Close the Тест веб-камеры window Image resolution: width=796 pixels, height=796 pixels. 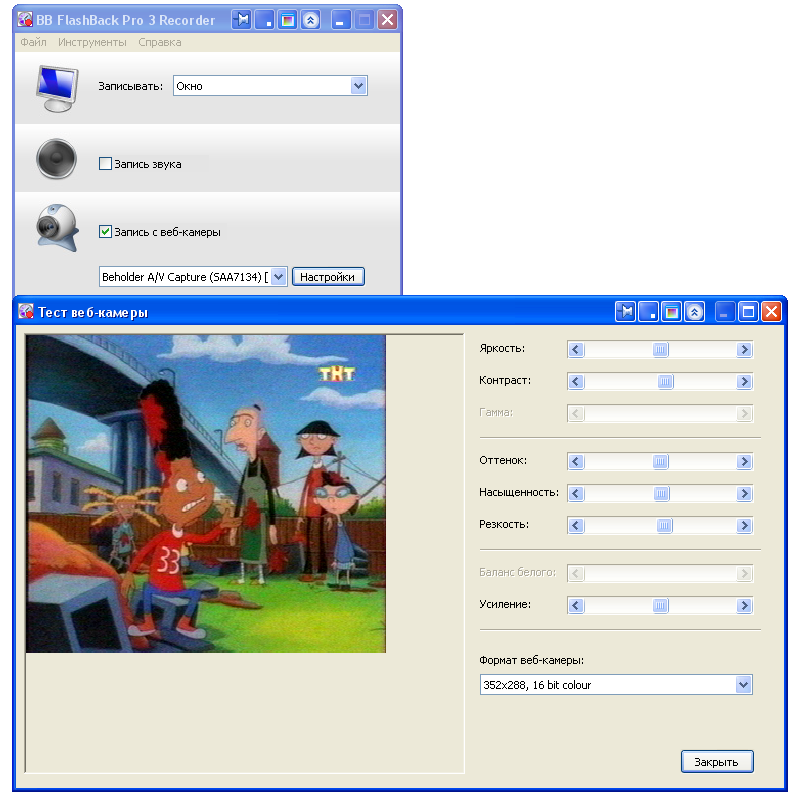click(x=771, y=312)
